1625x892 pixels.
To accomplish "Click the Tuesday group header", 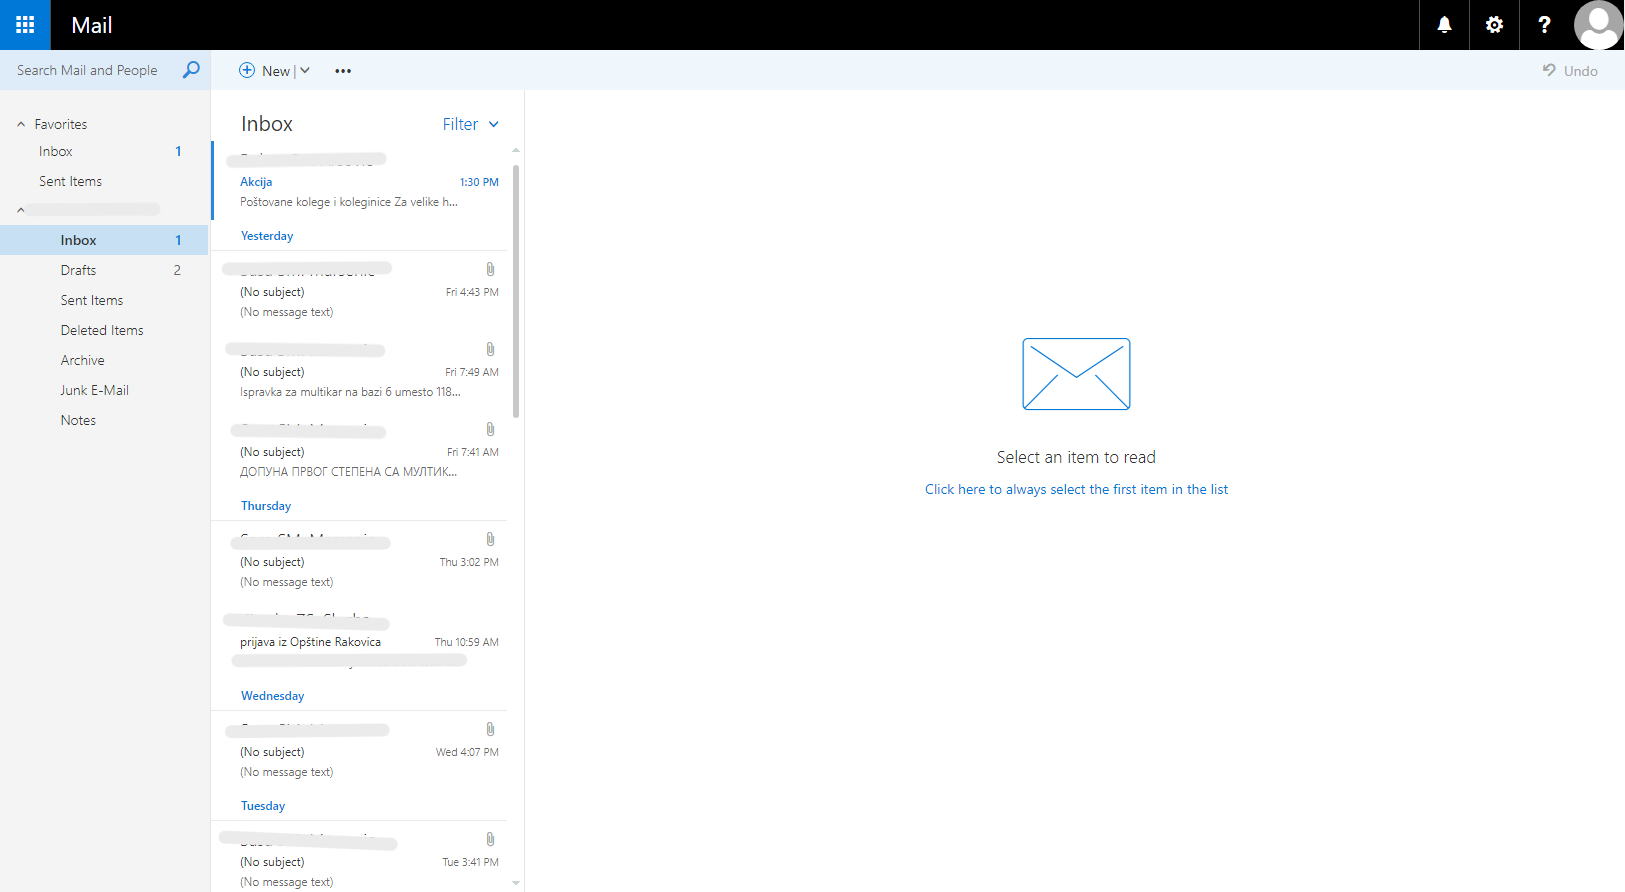I will pyautogui.click(x=263, y=806).
